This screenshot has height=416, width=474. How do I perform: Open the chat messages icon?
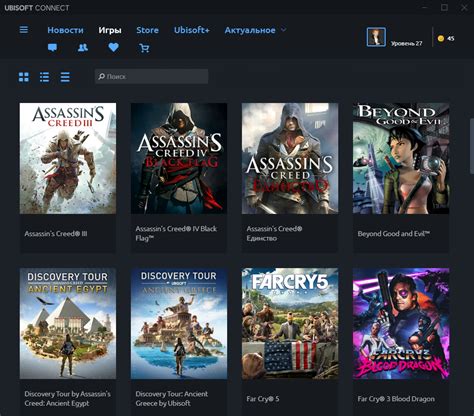pyautogui.click(x=52, y=48)
